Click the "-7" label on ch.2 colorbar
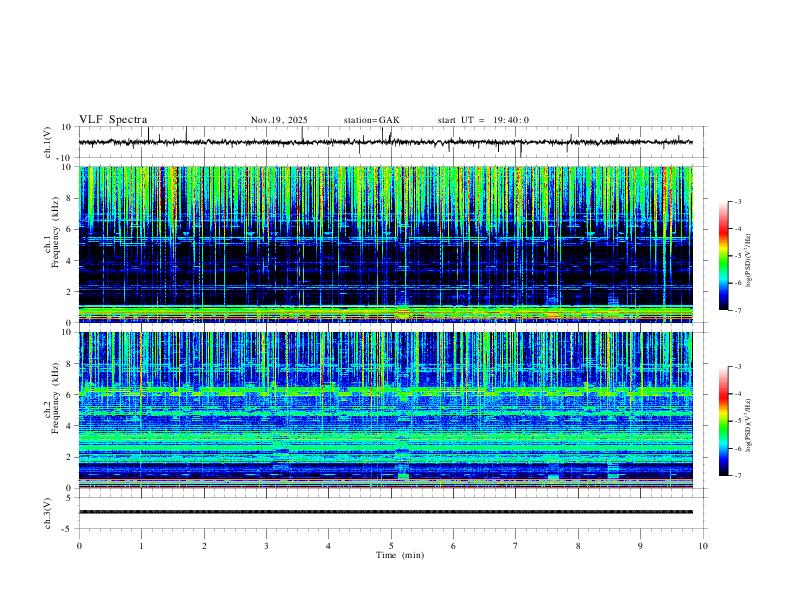 pyautogui.click(x=738, y=475)
